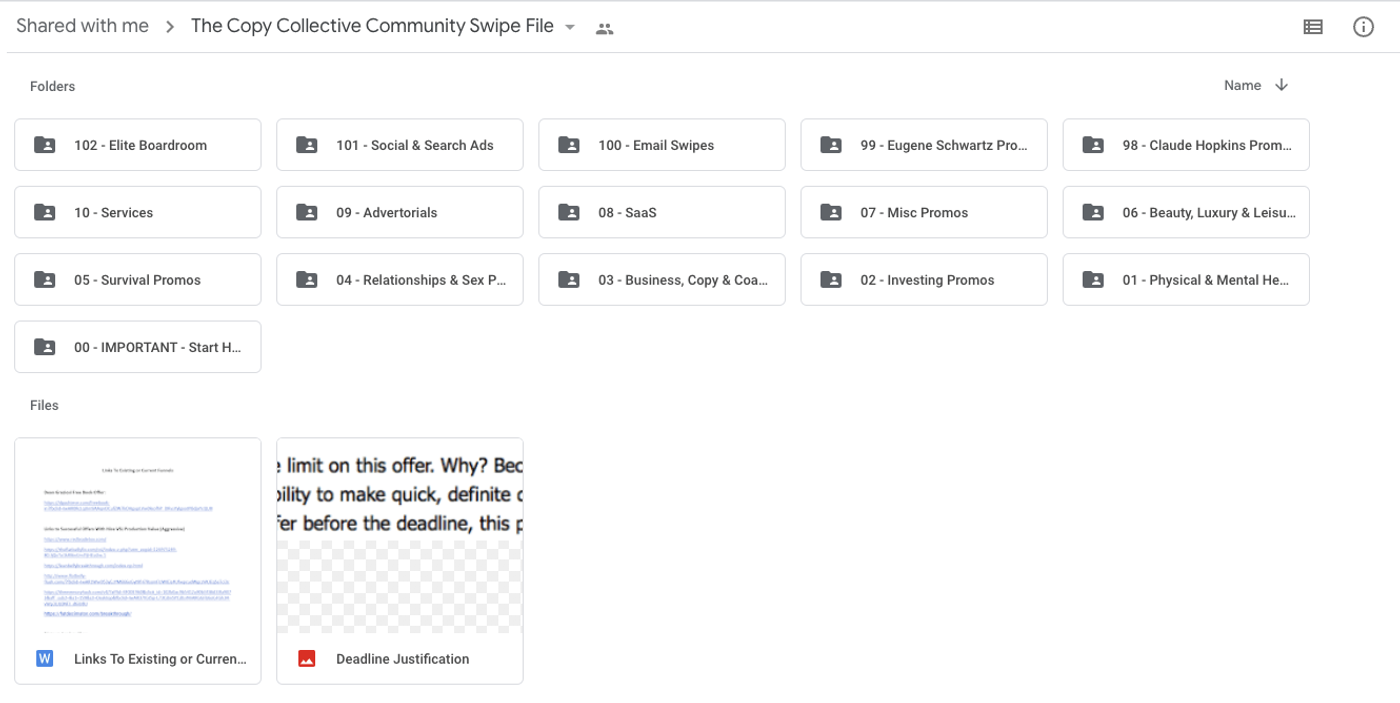Click folder icon of 01 - Physical & Mental
1400x703 pixels.
click(x=1093, y=280)
